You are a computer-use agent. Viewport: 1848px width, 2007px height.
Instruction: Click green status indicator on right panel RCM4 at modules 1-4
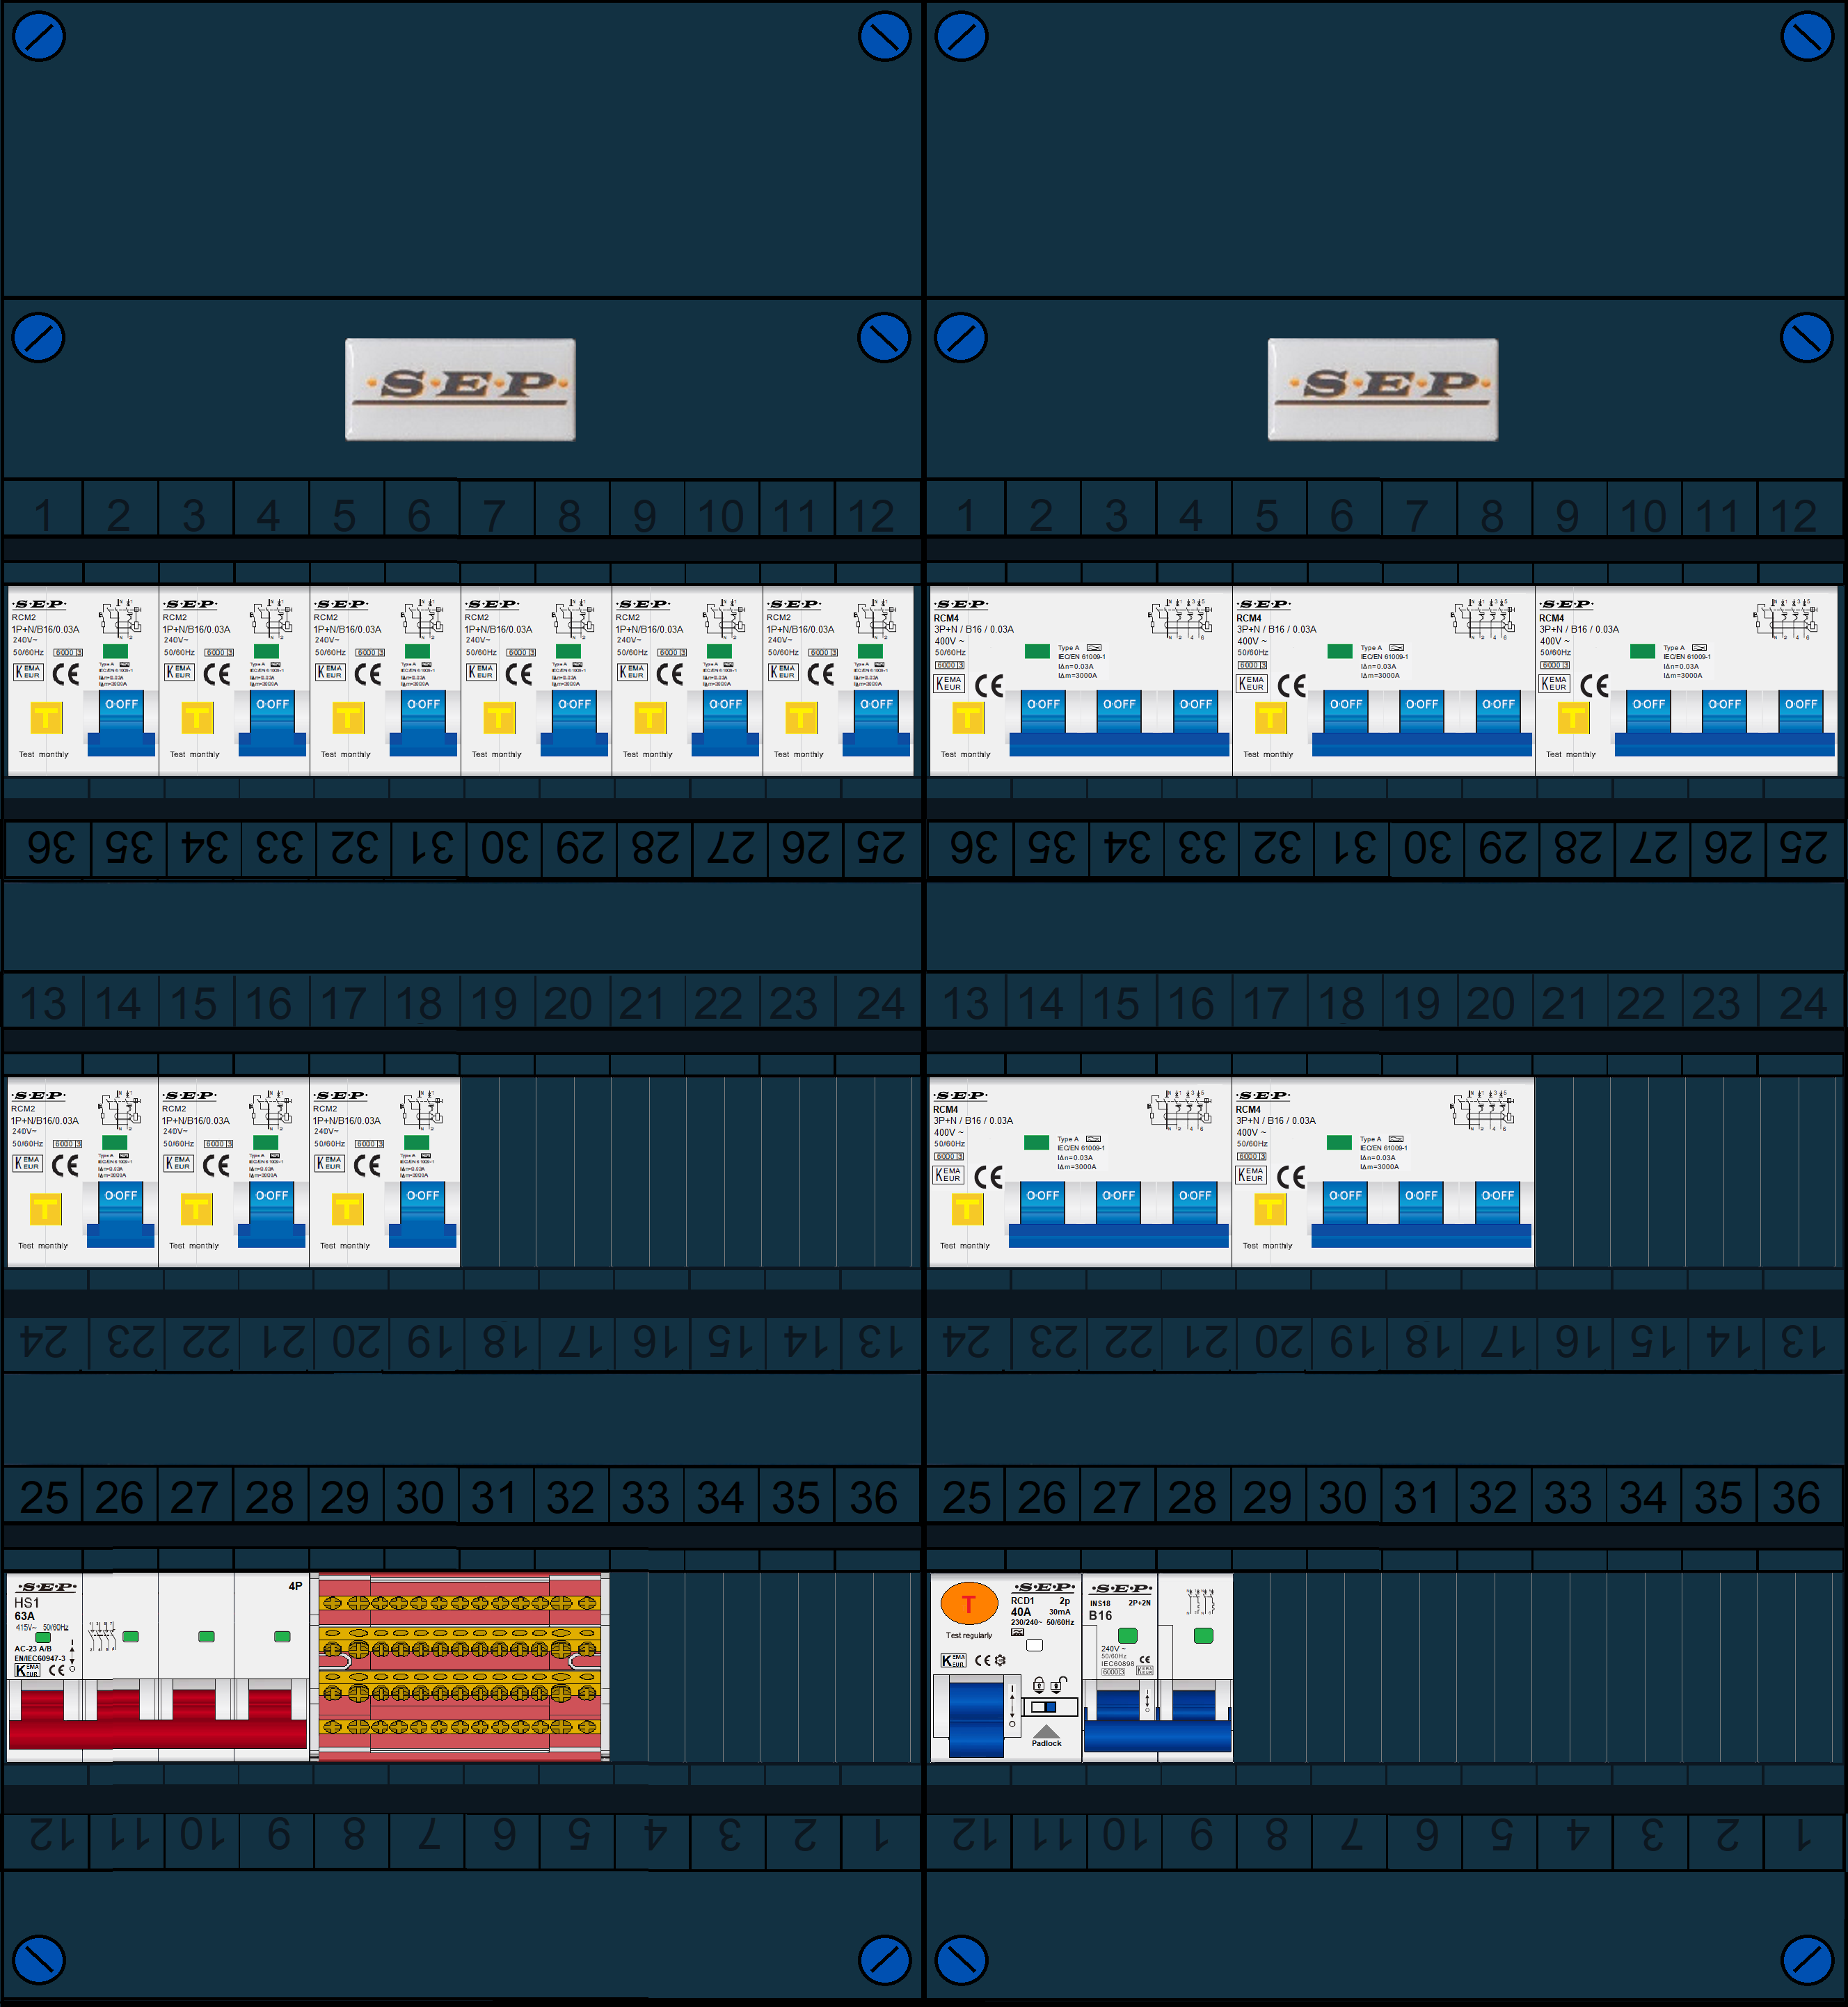1037,651
